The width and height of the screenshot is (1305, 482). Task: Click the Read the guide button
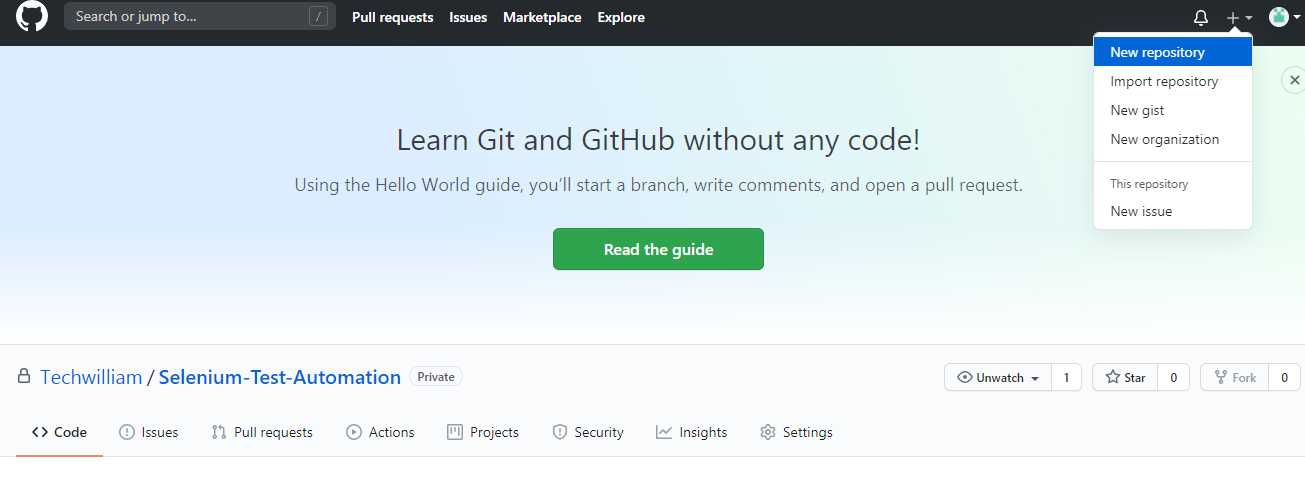(658, 249)
